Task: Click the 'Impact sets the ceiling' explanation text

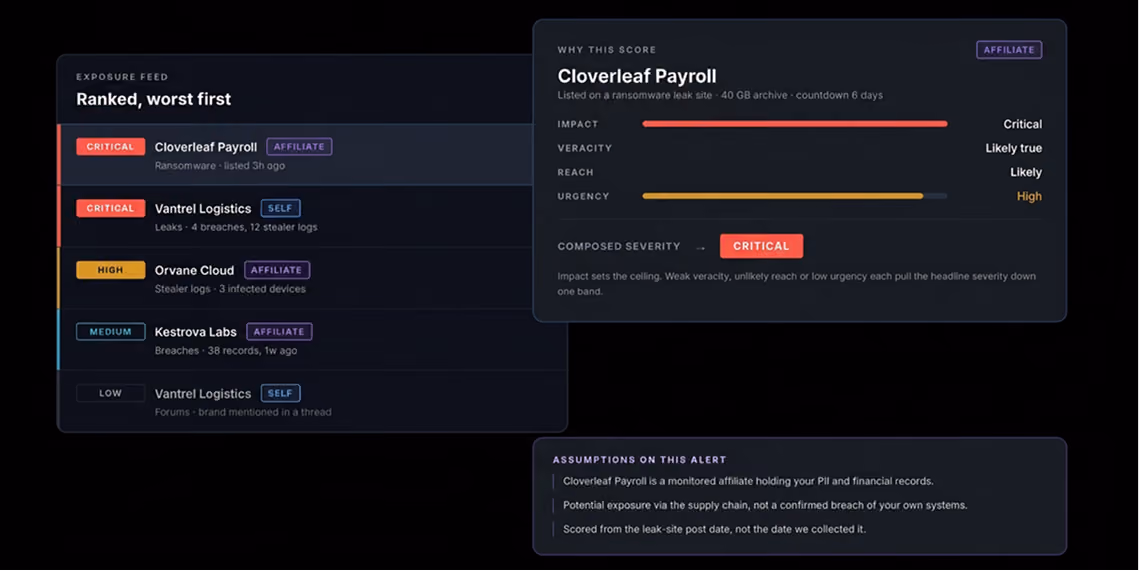Action: [x=796, y=283]
